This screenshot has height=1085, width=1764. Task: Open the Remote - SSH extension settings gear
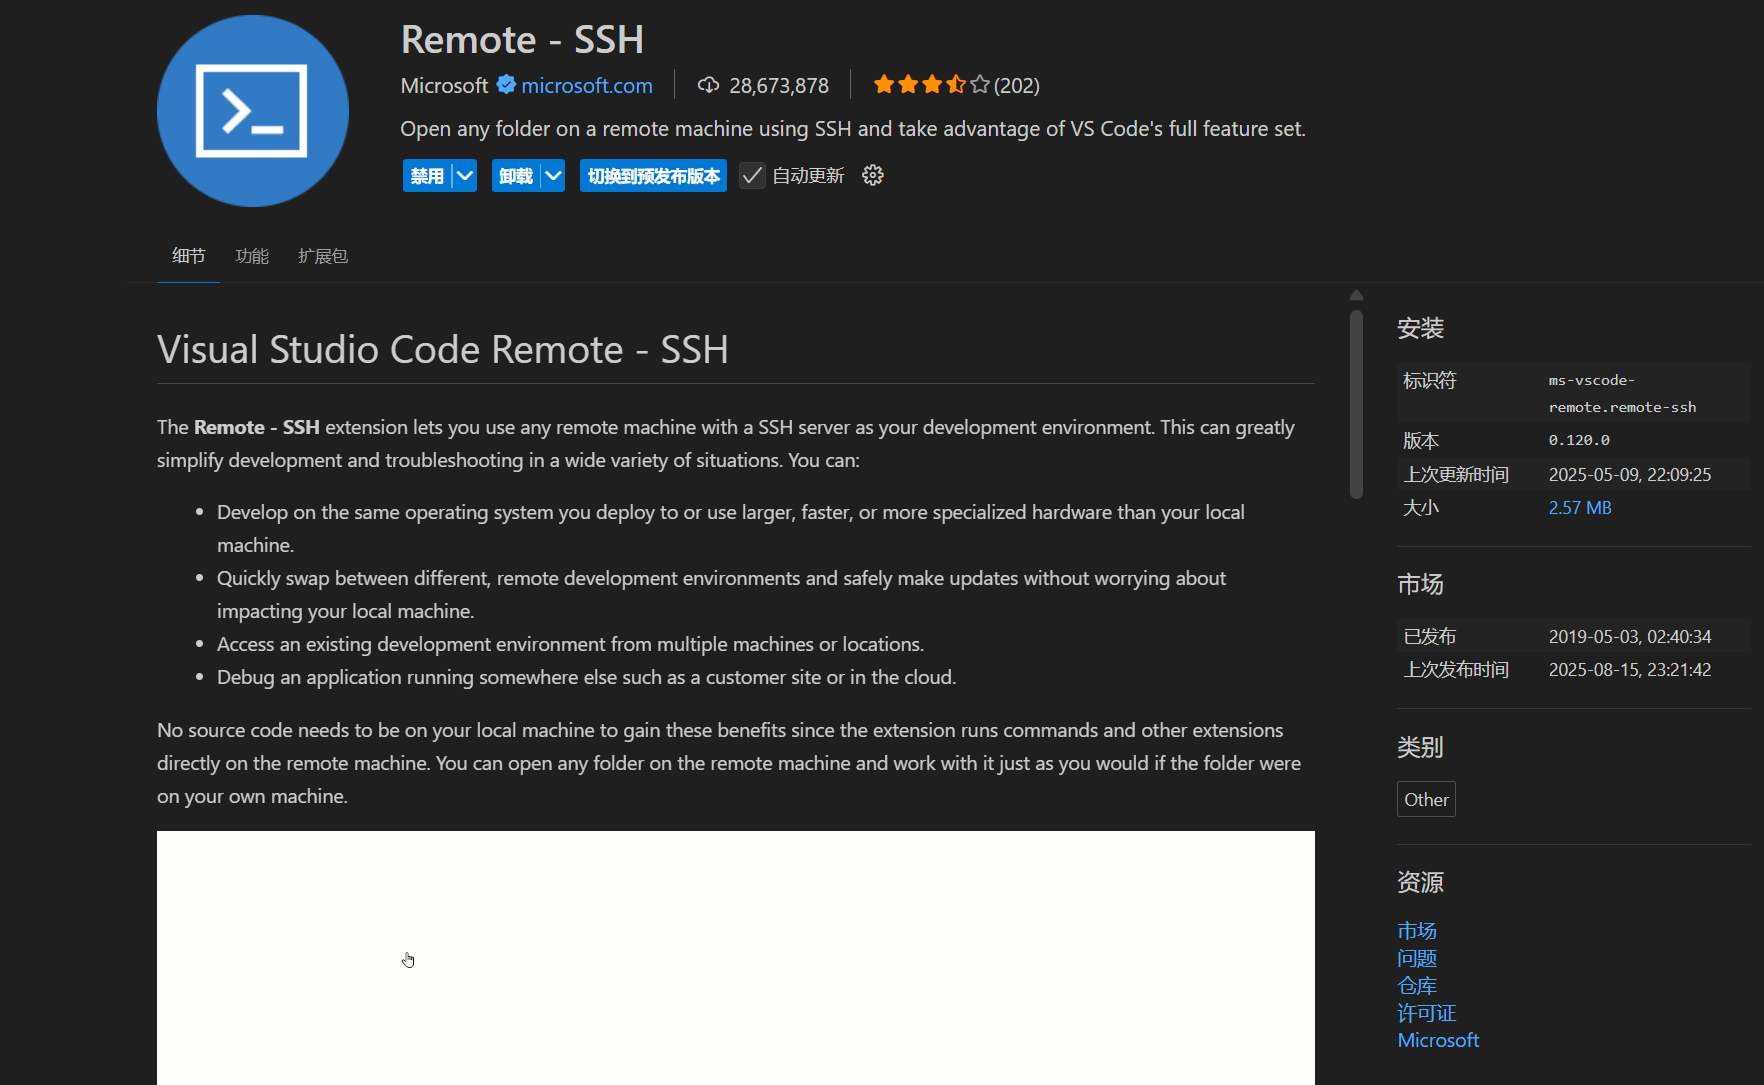(872, 175)
